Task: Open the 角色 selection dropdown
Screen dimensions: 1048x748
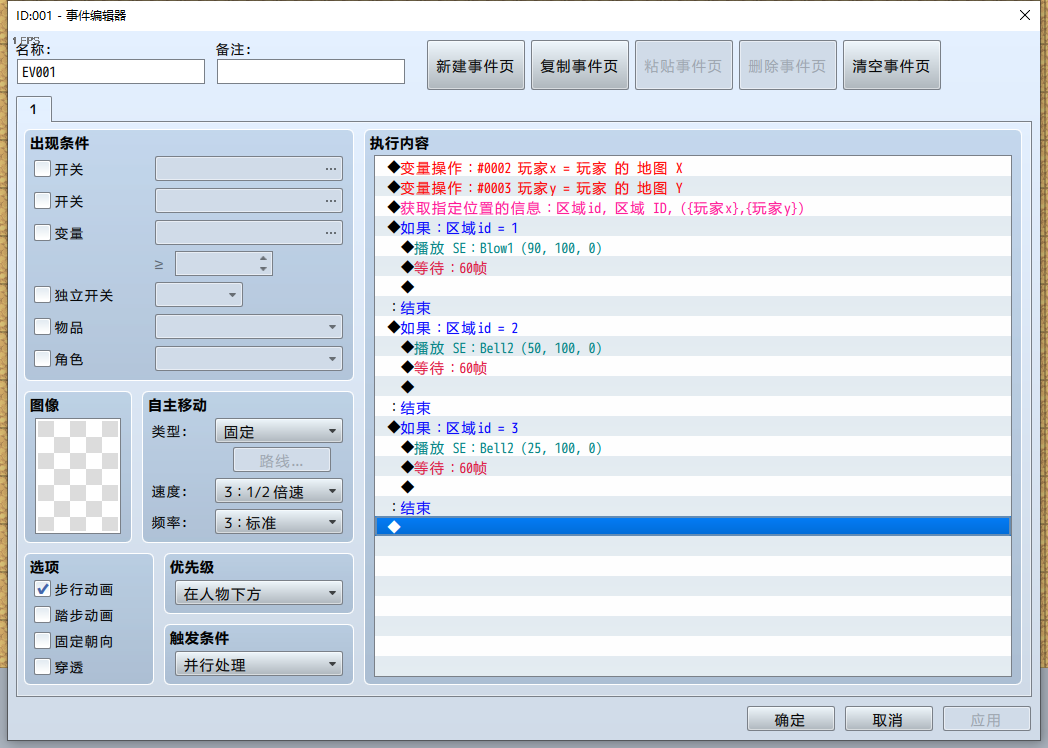Action: [x=249, y=359]
